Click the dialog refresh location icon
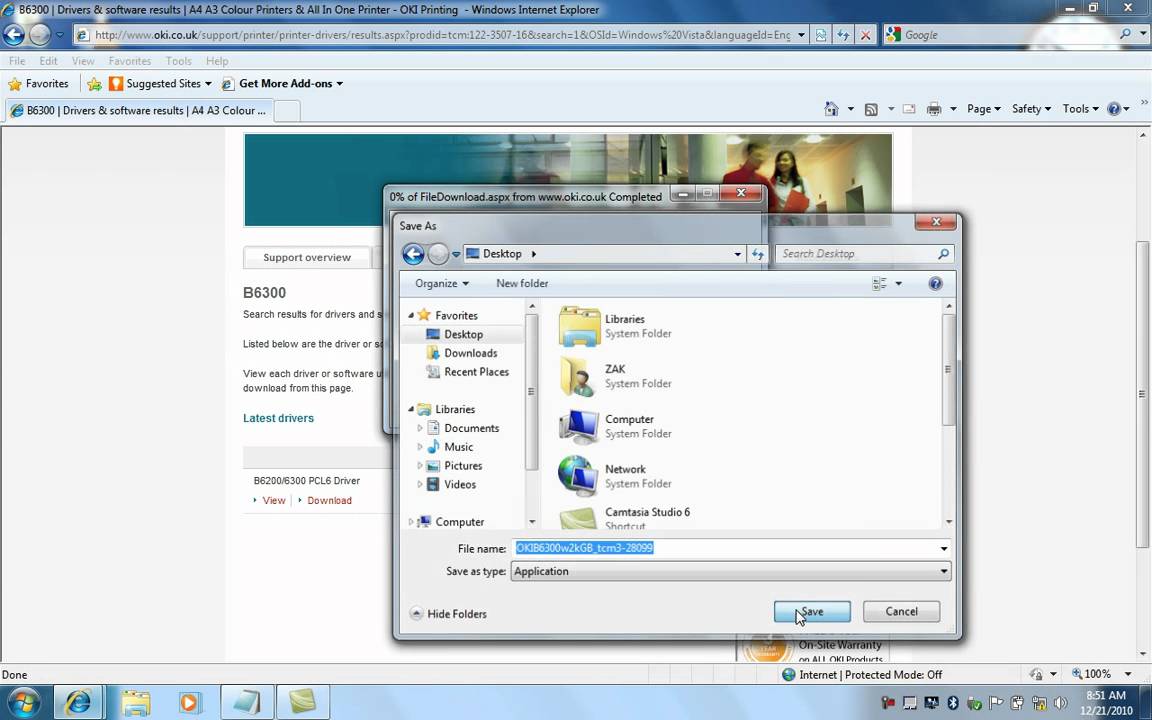1152x720 pixels. [757, 254]
